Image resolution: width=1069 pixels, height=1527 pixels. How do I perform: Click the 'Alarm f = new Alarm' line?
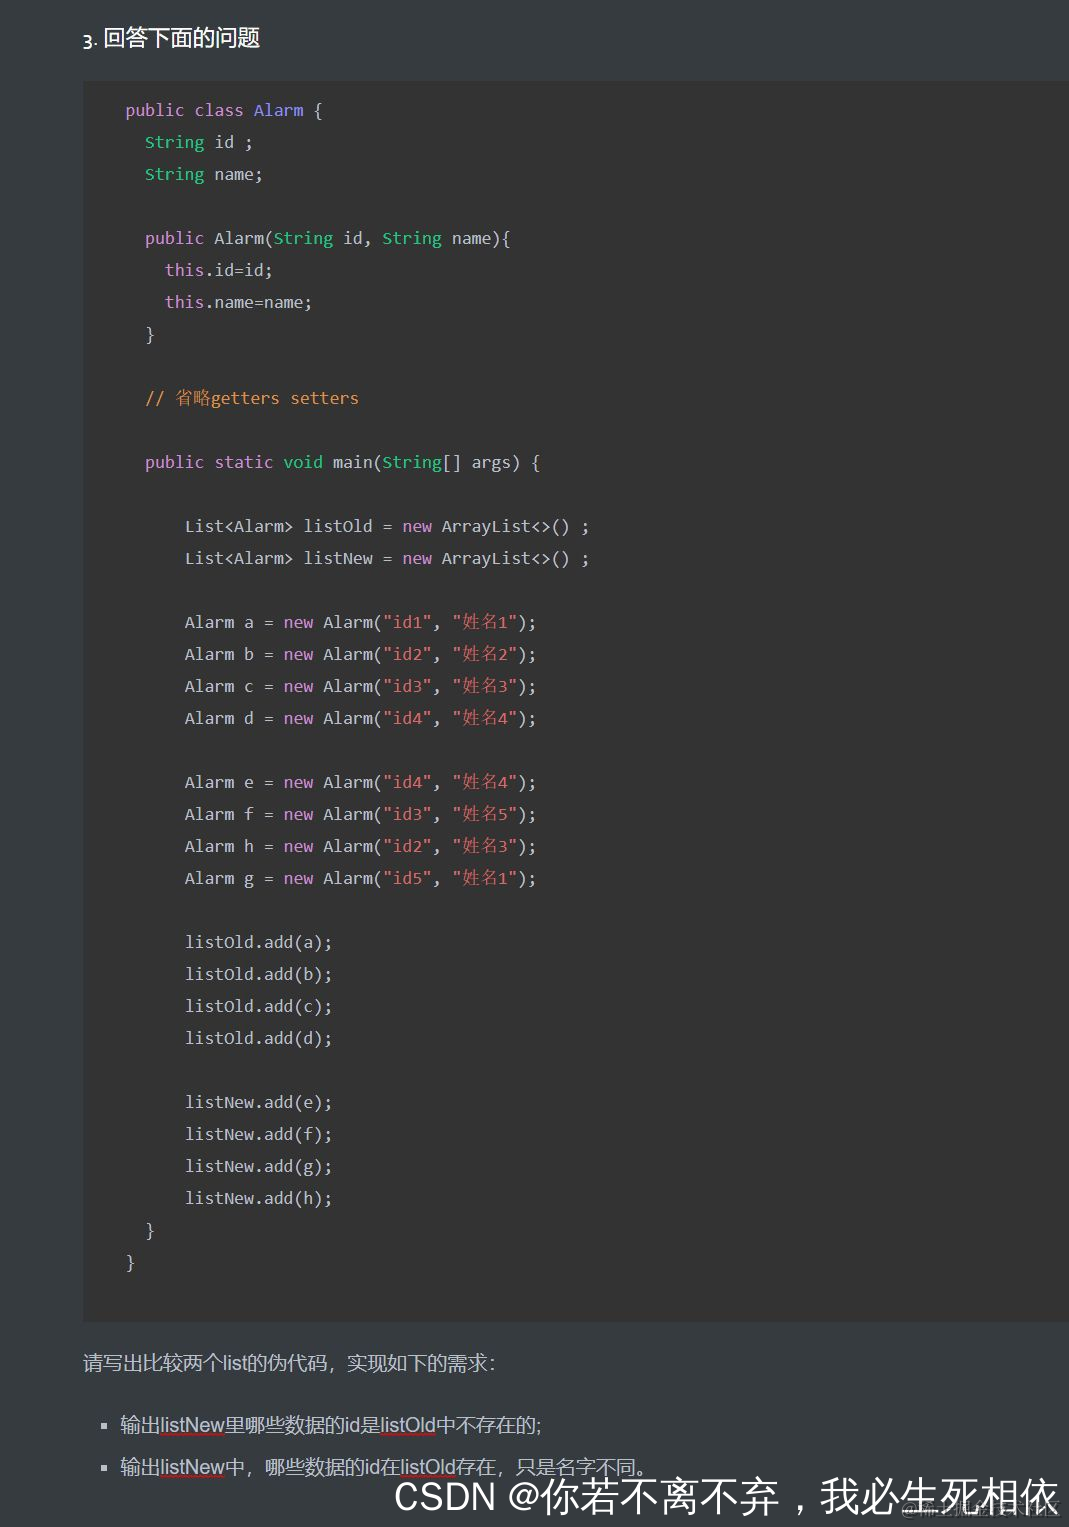coord(361,814)
